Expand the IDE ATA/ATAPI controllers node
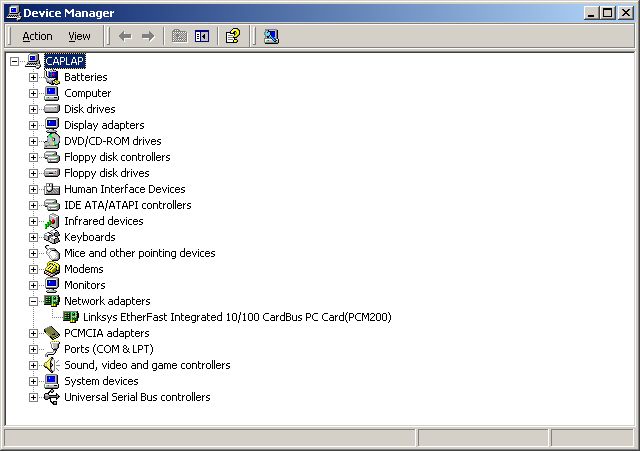The height and width of the screenshot is (451, 640). (x=33, y=205)
